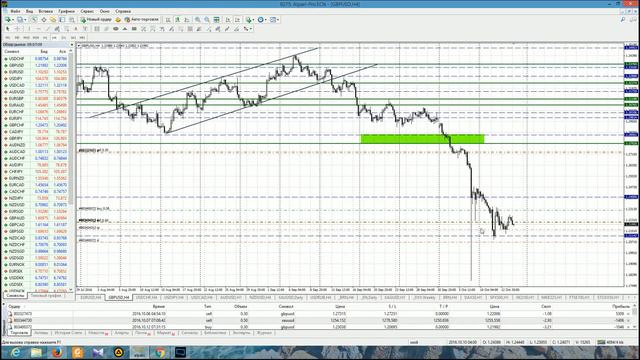Select the triangle shape tool
640x360 pixels.
125,29
